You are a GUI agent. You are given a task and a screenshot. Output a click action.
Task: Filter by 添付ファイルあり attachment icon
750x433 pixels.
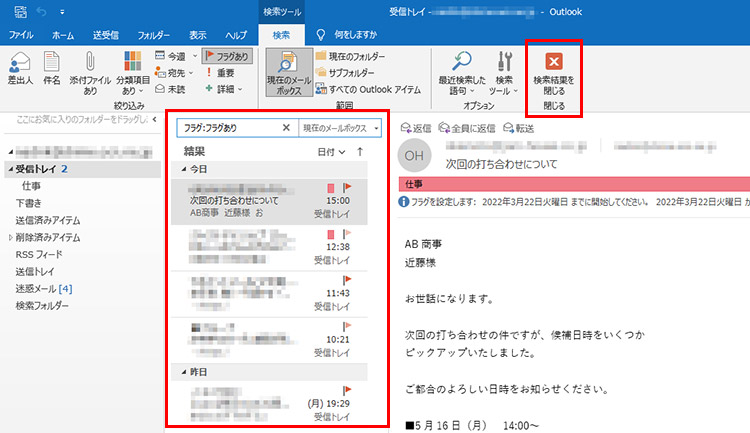click(x=88, y=70)
